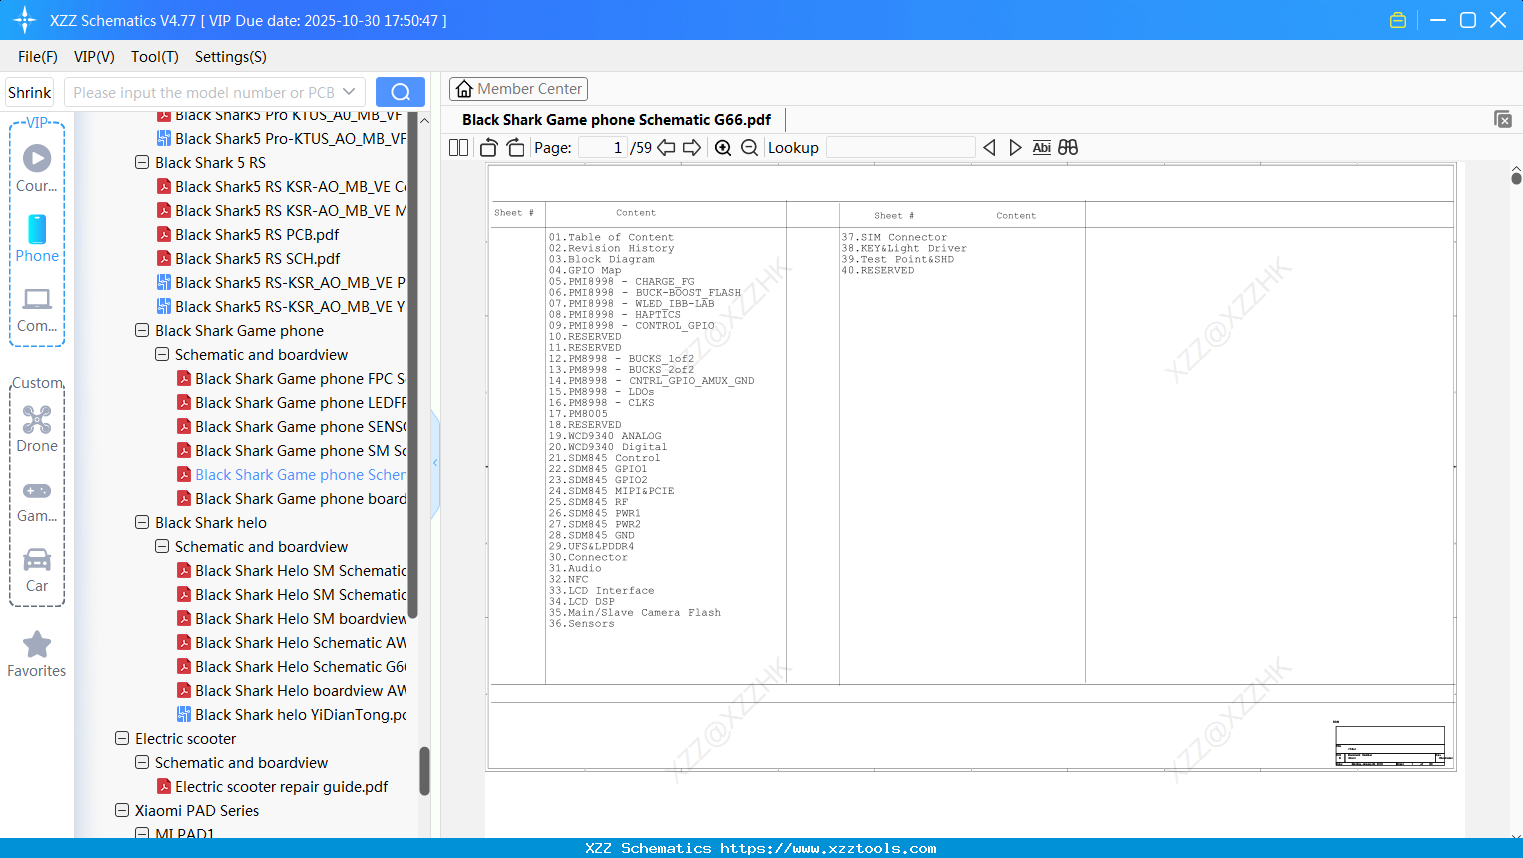
Task: Select the Car category icon
Action: pyautogui.click(x=37, y=570)
